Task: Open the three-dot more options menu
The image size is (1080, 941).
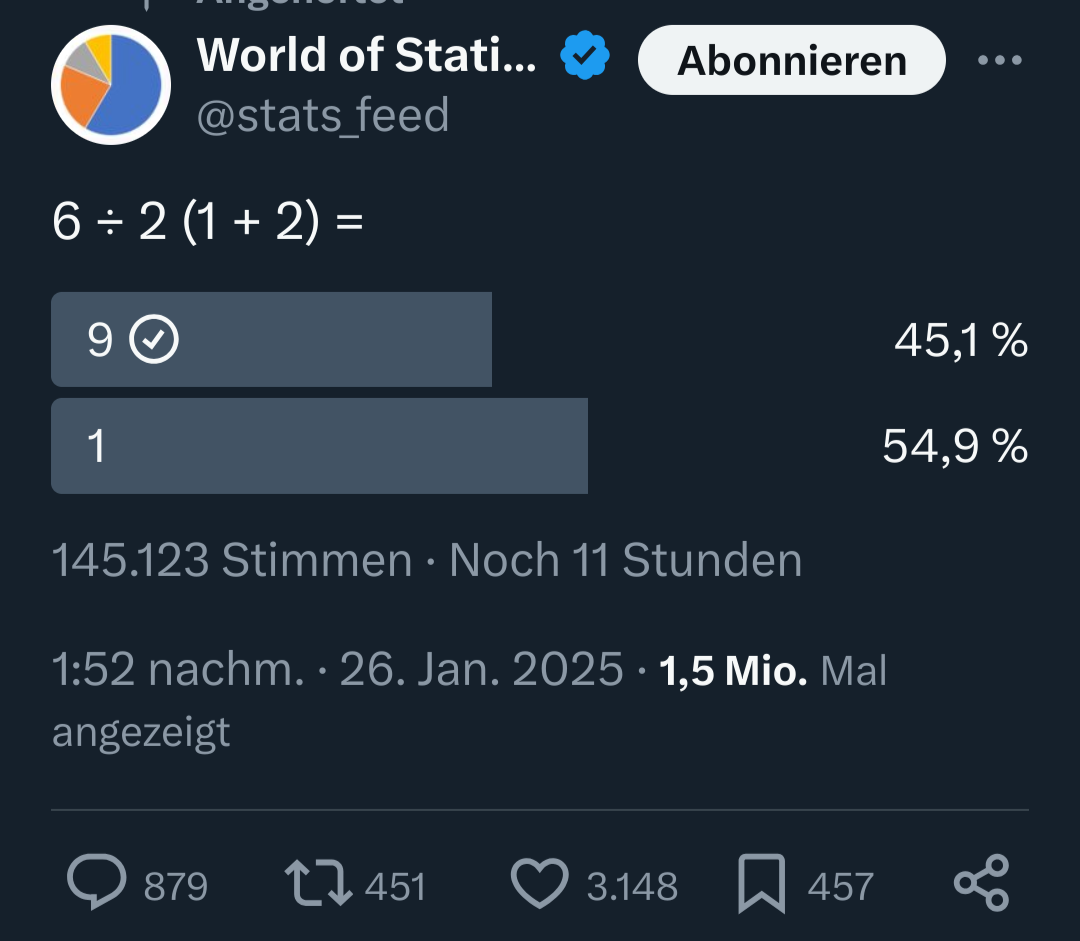Action: [1000, 60]
